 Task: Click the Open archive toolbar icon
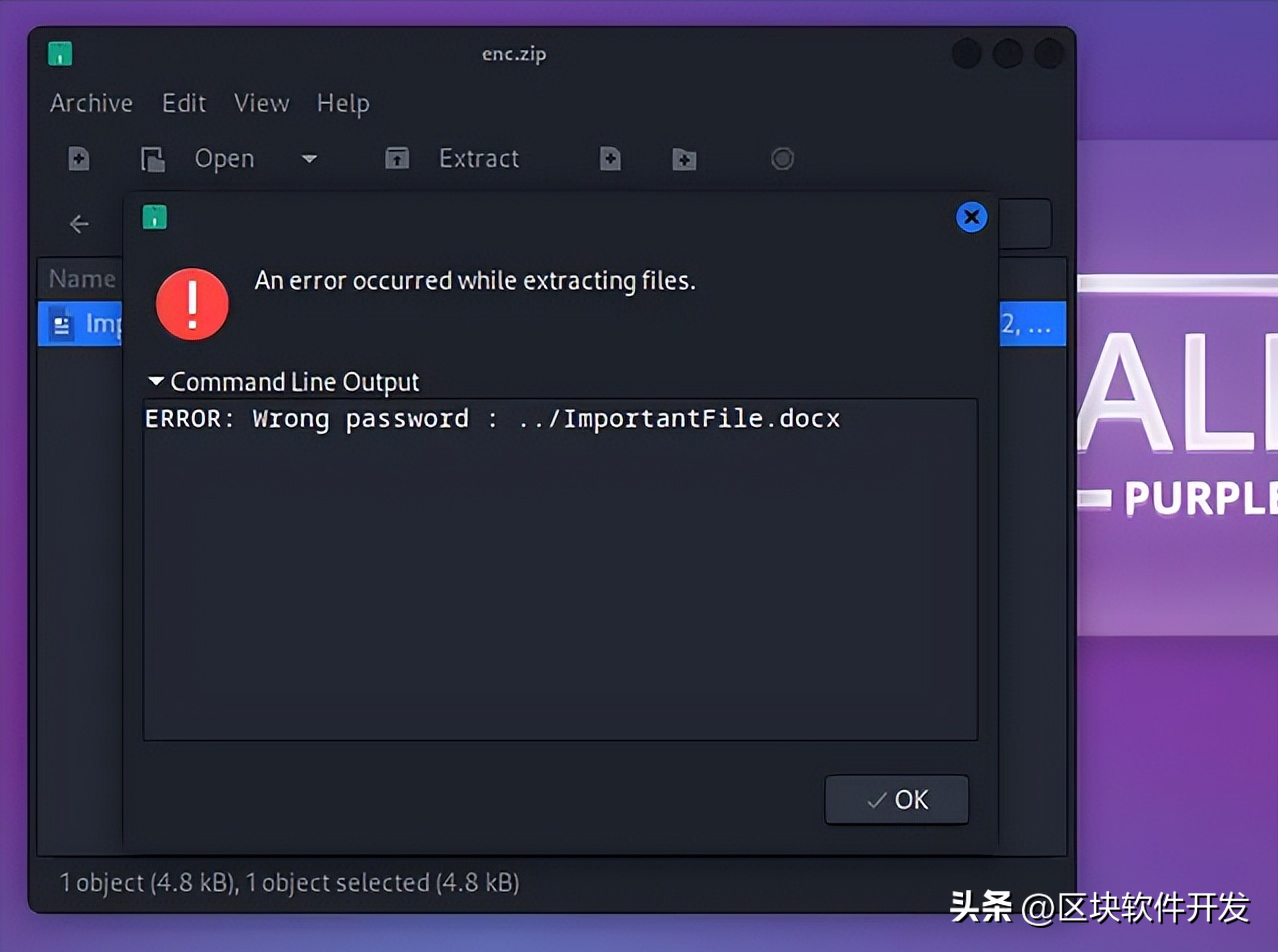coord(152,159)
